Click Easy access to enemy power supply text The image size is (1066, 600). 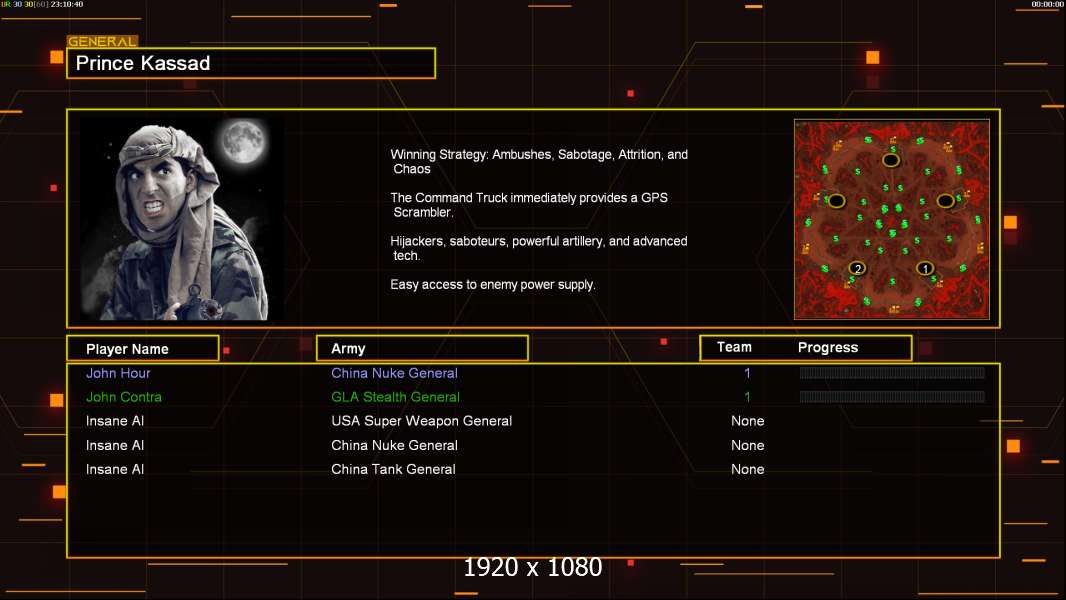coord(493,285)
